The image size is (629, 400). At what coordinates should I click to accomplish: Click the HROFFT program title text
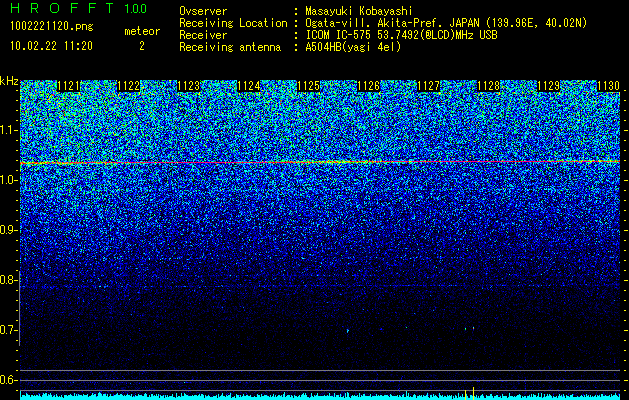(x=61, y=8)
